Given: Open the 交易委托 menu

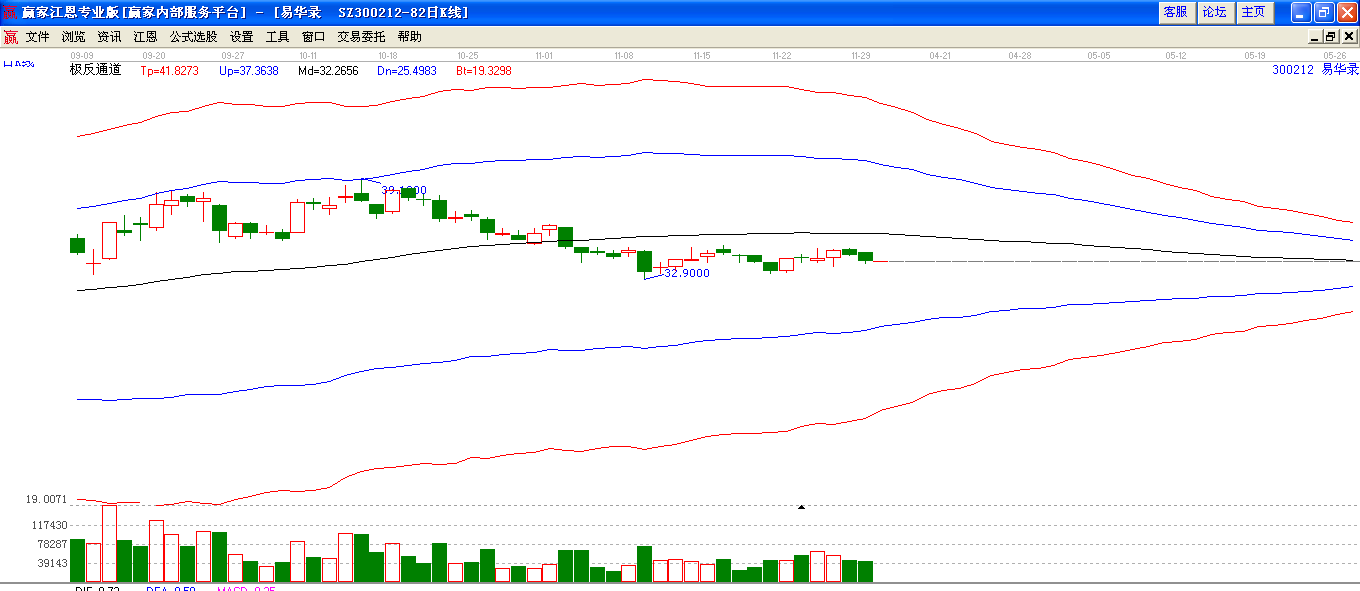Looking at the screenshot, I should click(362, 37).
